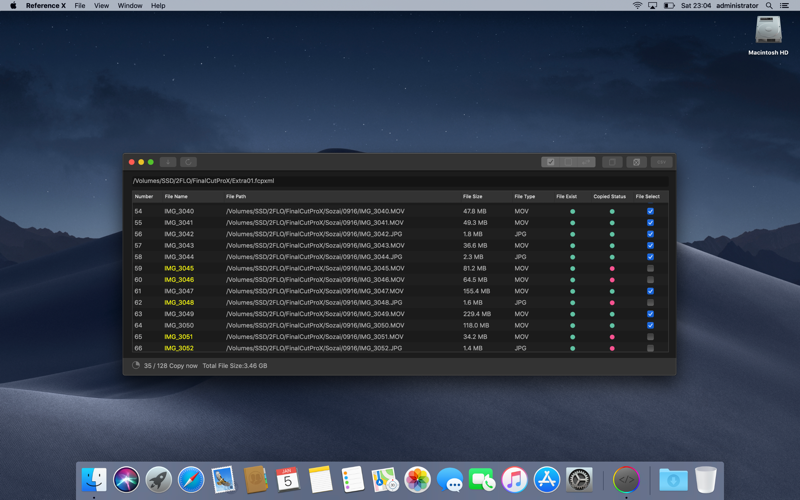800x500 pixels.
Task: Uncheck File Select for IMG_3040
Action: (x=650, y=211)
